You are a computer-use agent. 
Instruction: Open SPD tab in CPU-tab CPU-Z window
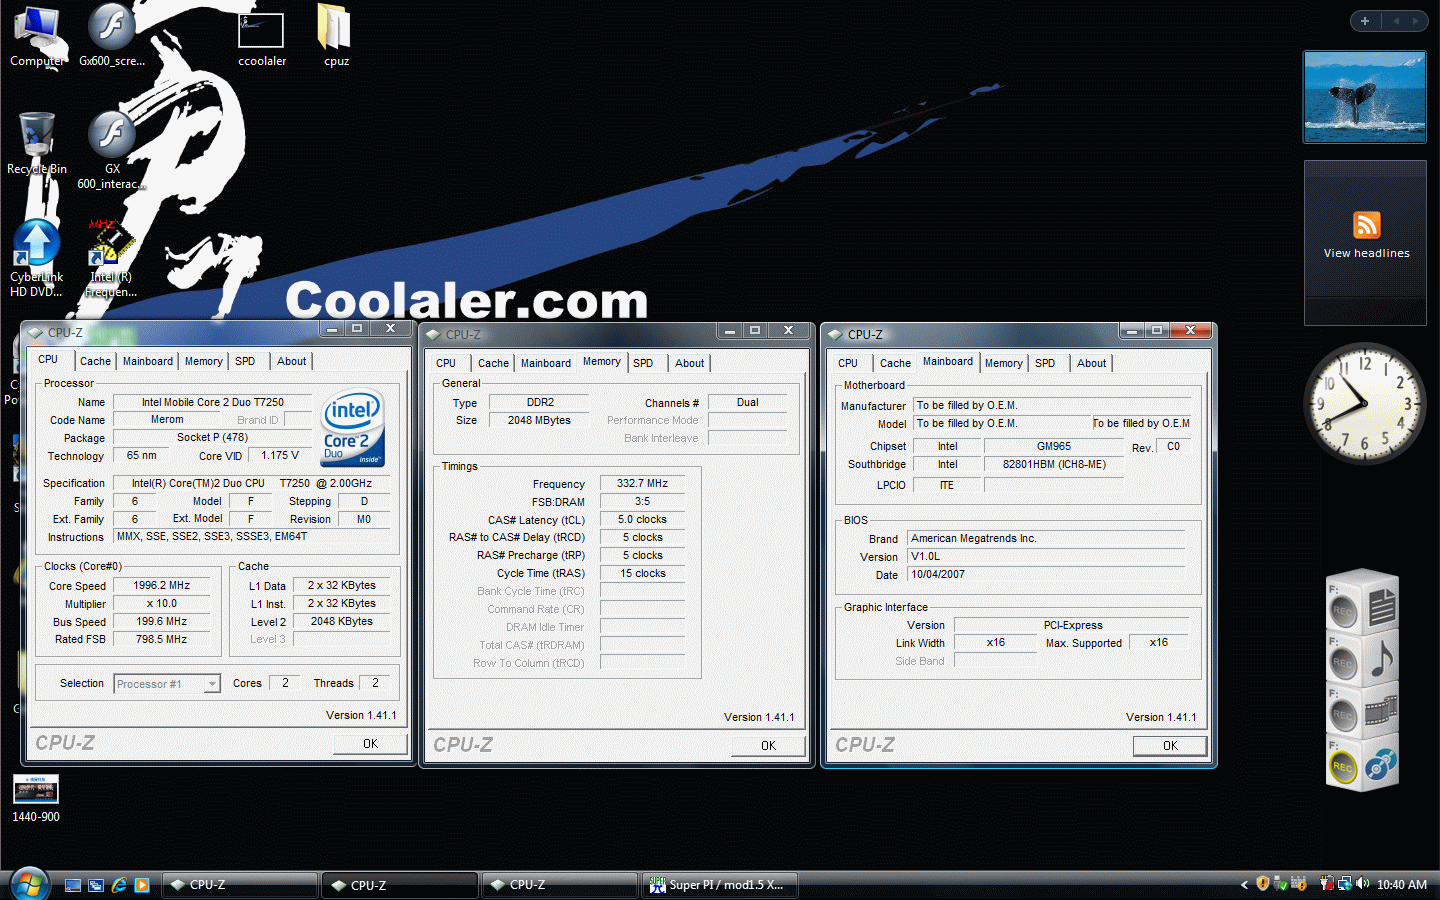click(245, 362)
